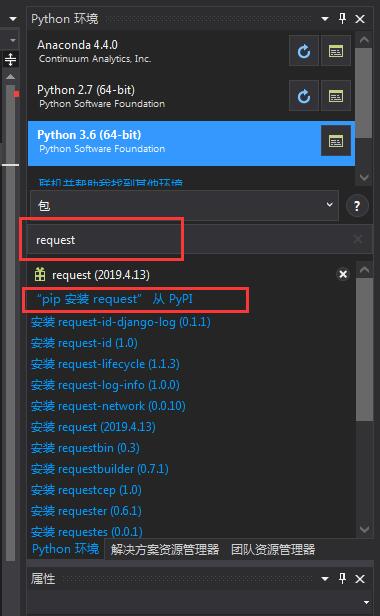Viewport: 380px width, 616px height.
Task: Close the 属性 panel
Action: tap(360, 579)
